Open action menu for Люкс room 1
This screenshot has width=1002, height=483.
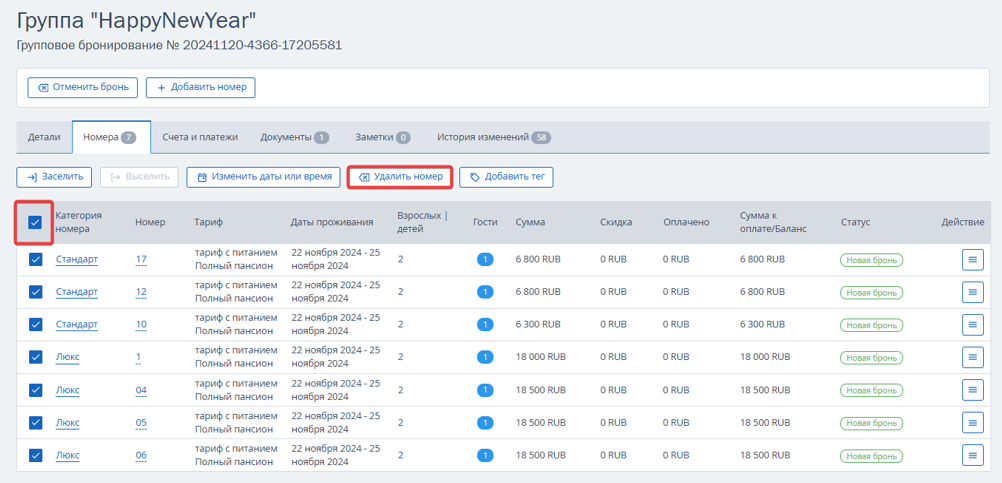[x=973, y=357]
